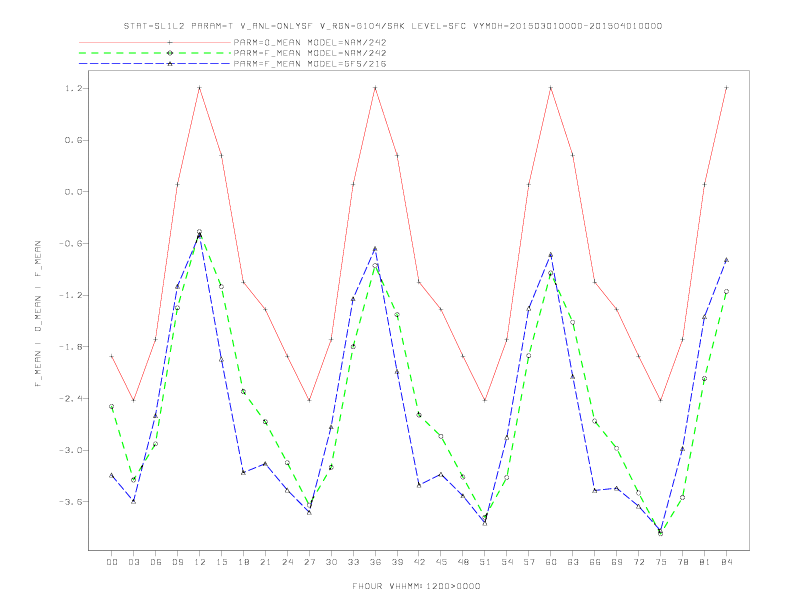This screenshot has height=612, width=792.
Task: Click y-axis tick label -3.6
Action: [70, 501]
